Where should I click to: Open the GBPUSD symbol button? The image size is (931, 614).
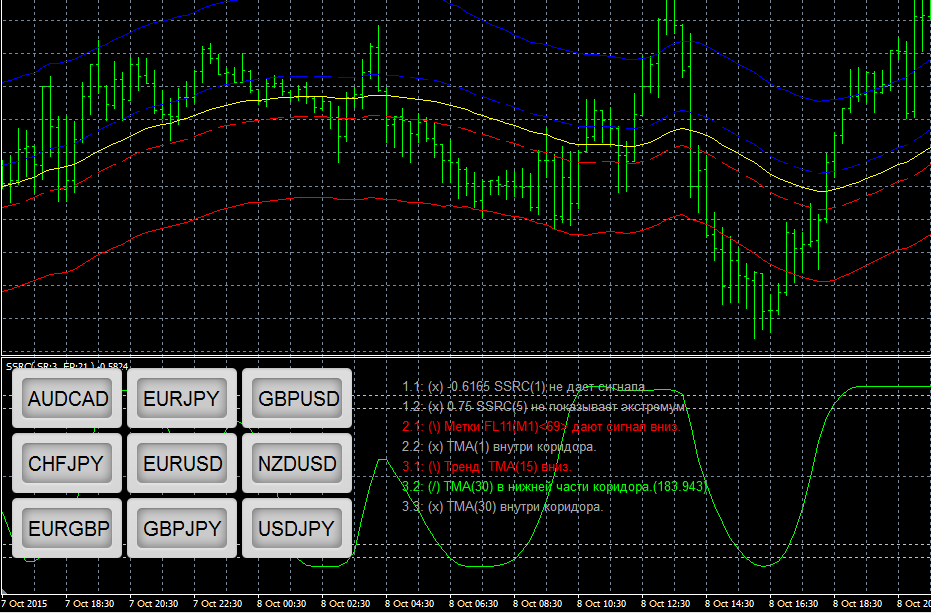coord(297,398)
